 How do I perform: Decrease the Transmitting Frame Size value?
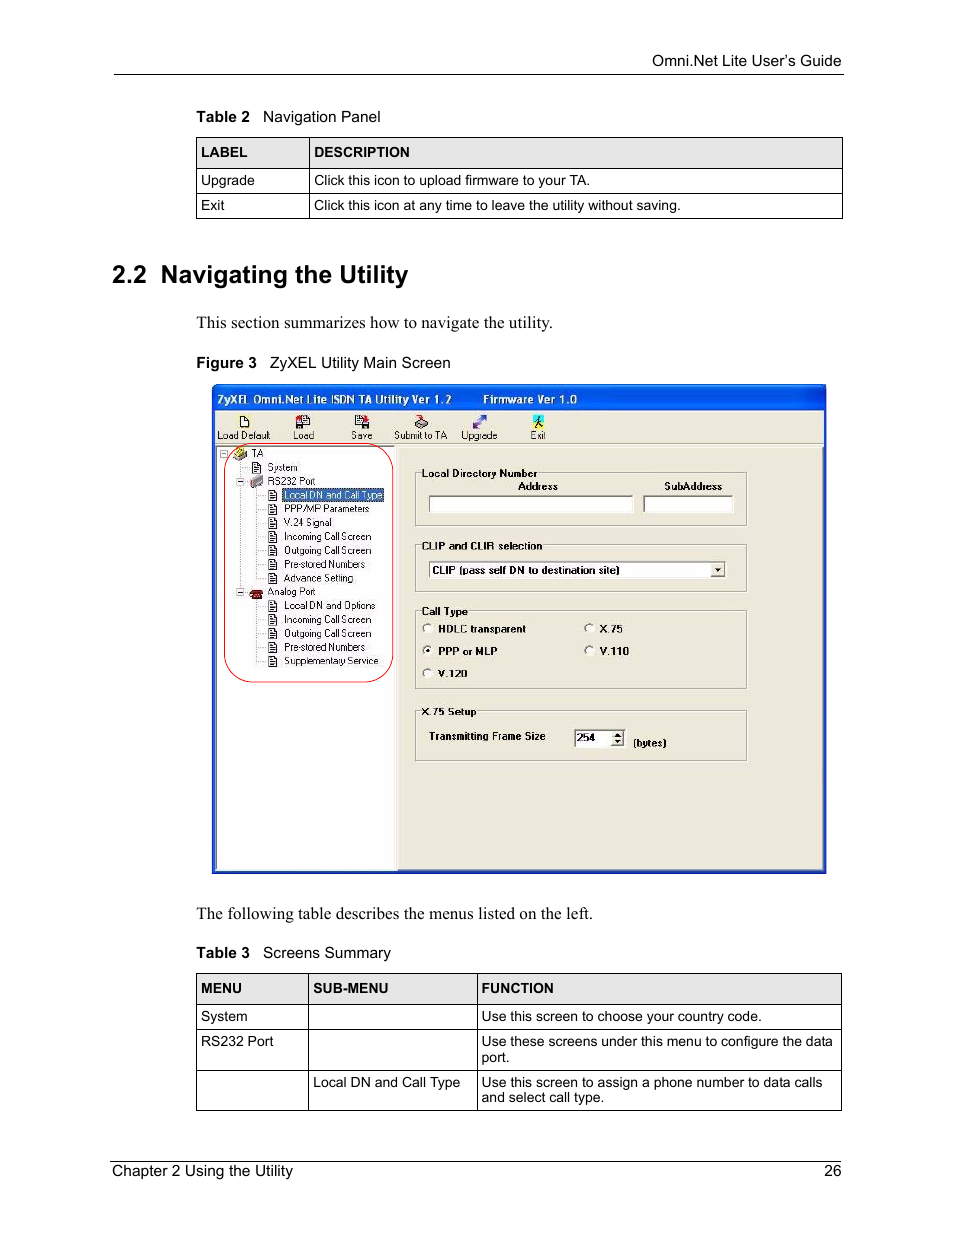[618, 742]
